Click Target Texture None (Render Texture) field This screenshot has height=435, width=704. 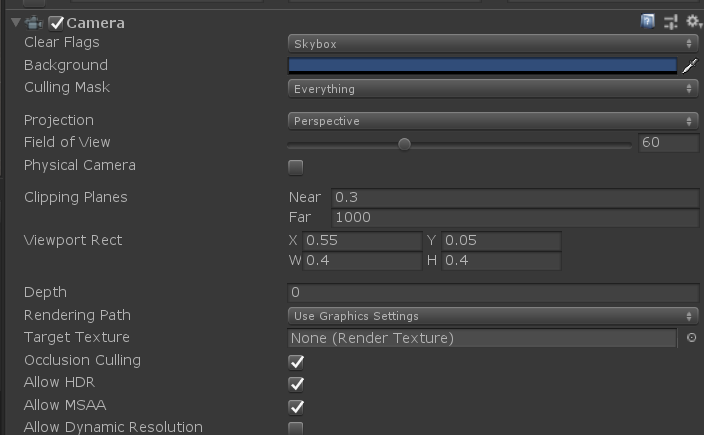(x=482, y=338)
